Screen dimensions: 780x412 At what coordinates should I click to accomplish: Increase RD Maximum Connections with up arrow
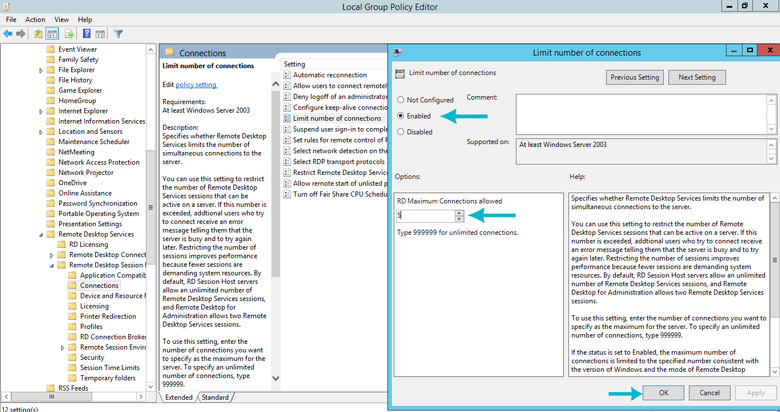(x=460, y=213)
